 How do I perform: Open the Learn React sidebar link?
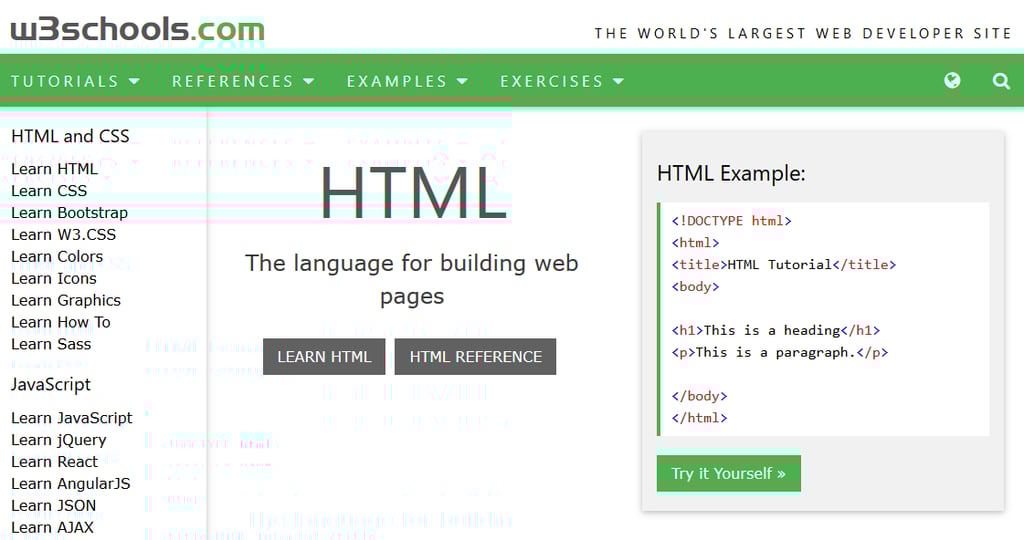click(54, 462)
